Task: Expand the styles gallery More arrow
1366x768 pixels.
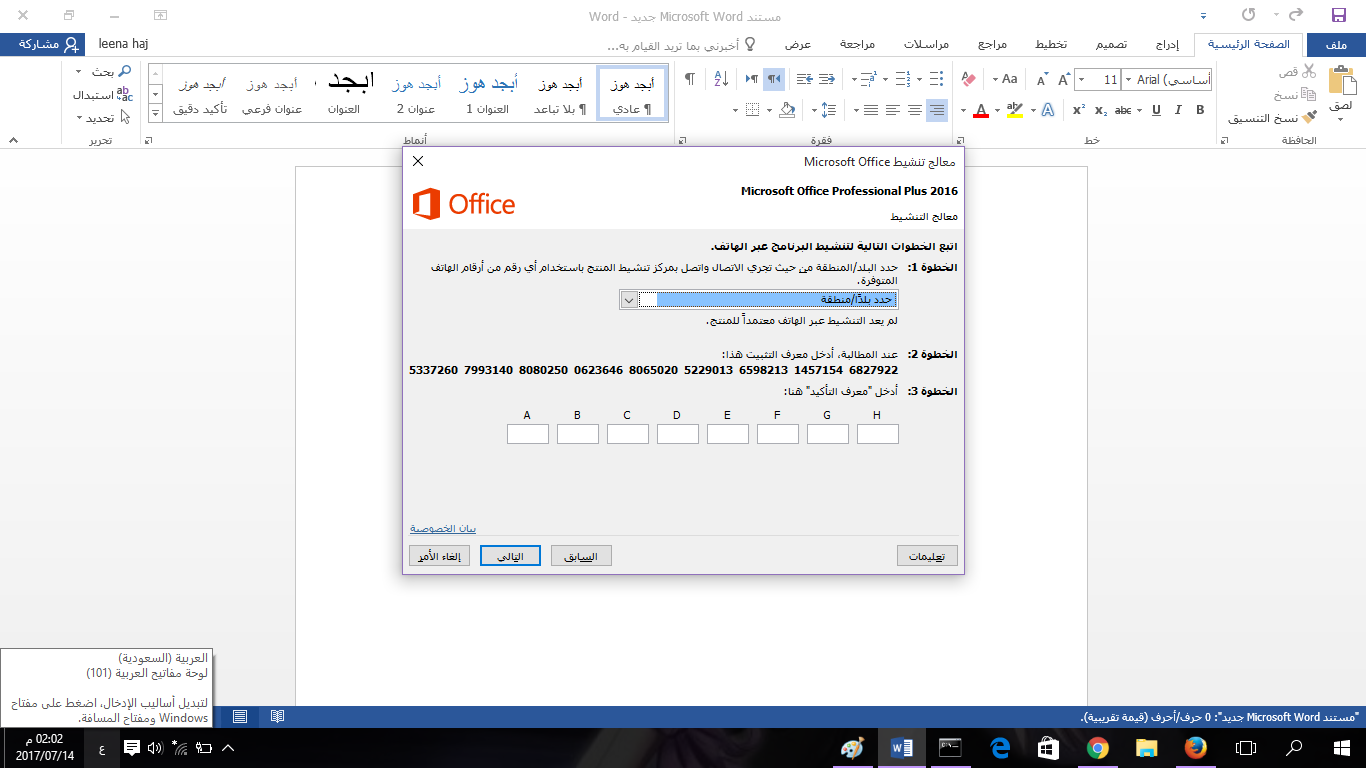Action: [155, 113]
